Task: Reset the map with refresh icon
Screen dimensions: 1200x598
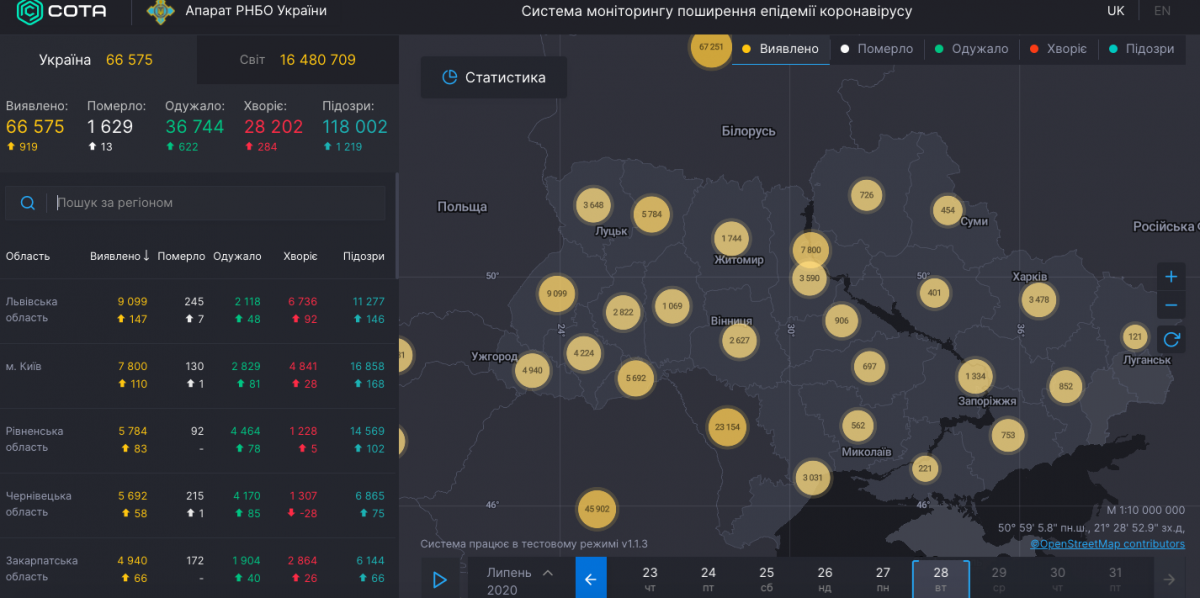Action: 1171,339
